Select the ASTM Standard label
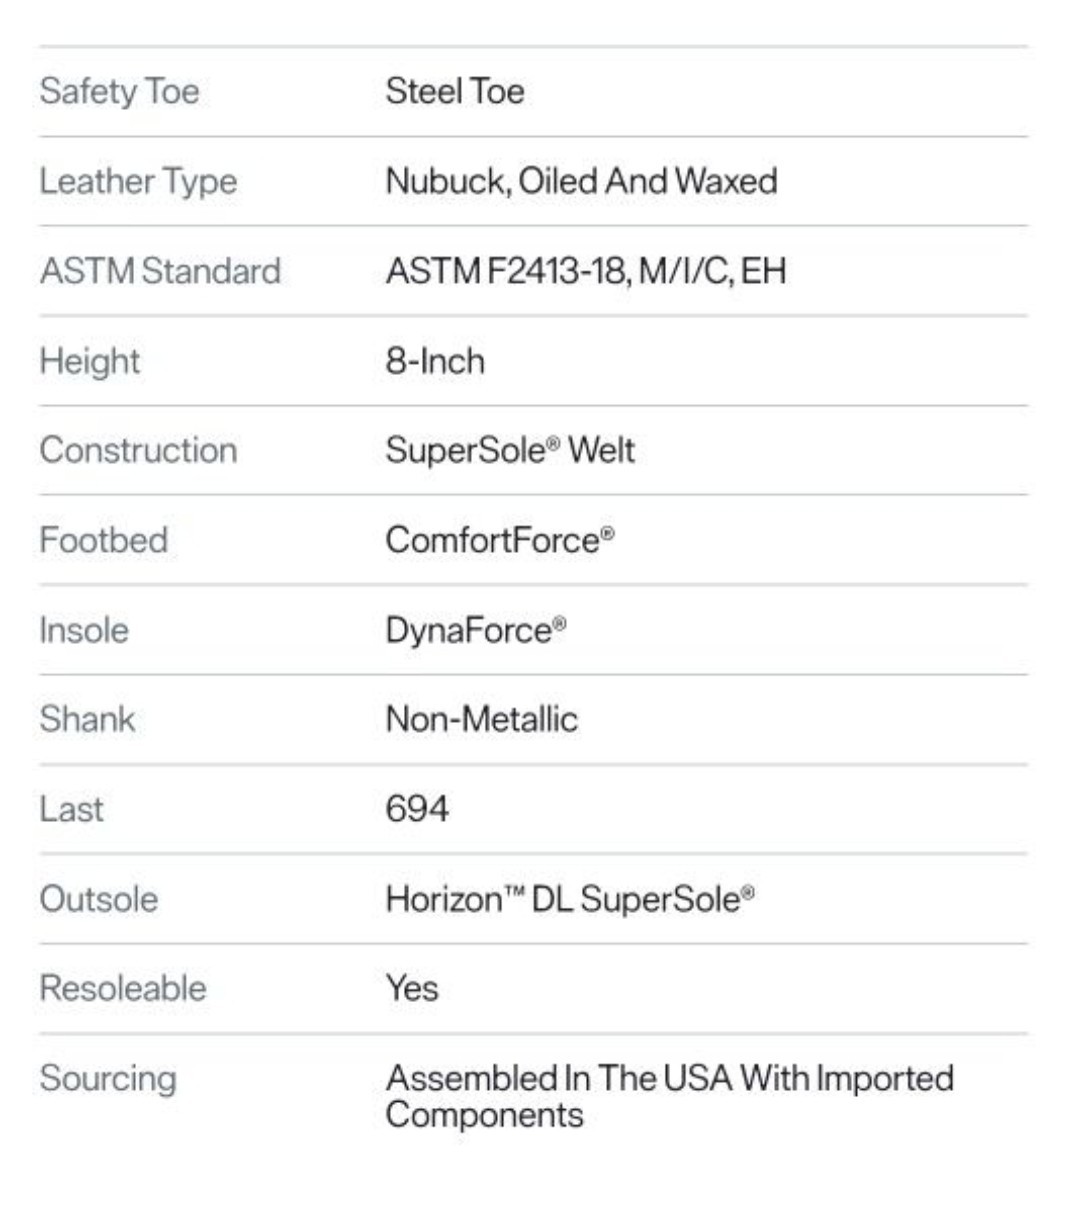 [160, 271]
